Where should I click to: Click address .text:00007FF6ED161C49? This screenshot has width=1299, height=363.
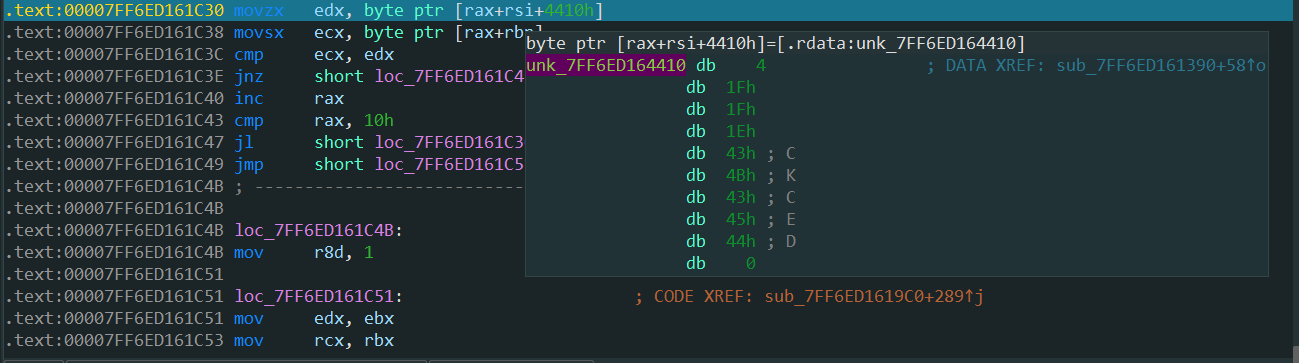pos(115,164)
